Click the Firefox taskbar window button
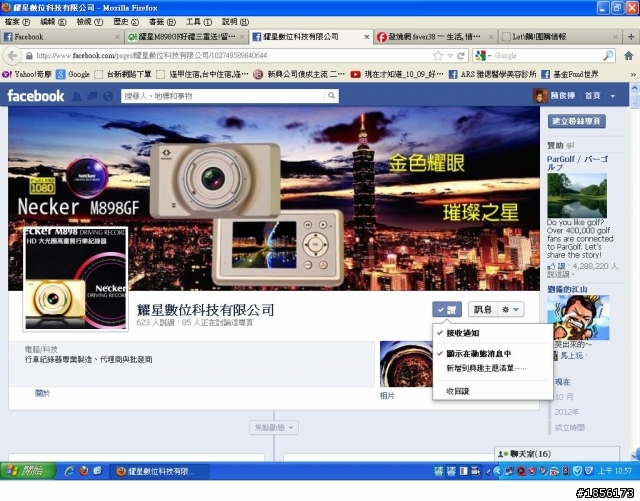Image resolution: width=640 pixels, height=501 pixels. click(x=160, y=472)
